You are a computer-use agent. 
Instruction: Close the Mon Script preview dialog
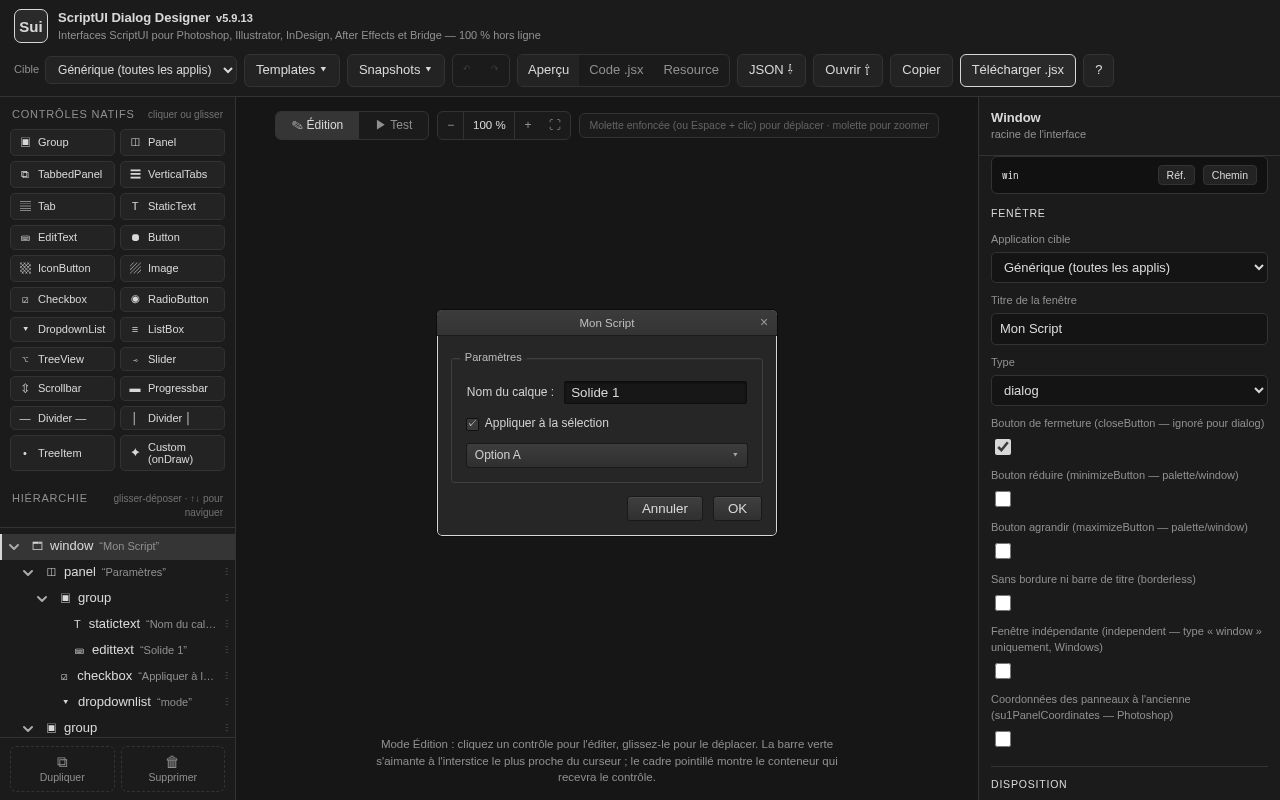[764, 322]
